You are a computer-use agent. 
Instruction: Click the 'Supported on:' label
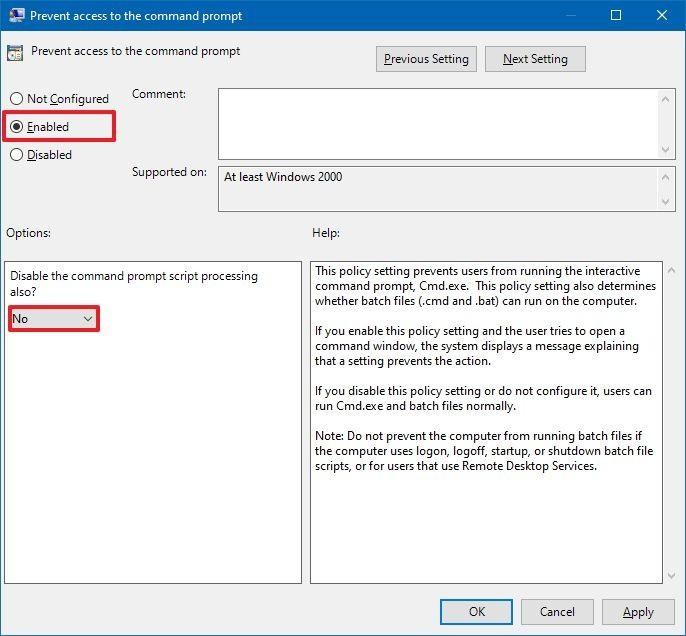pos(169,172)
